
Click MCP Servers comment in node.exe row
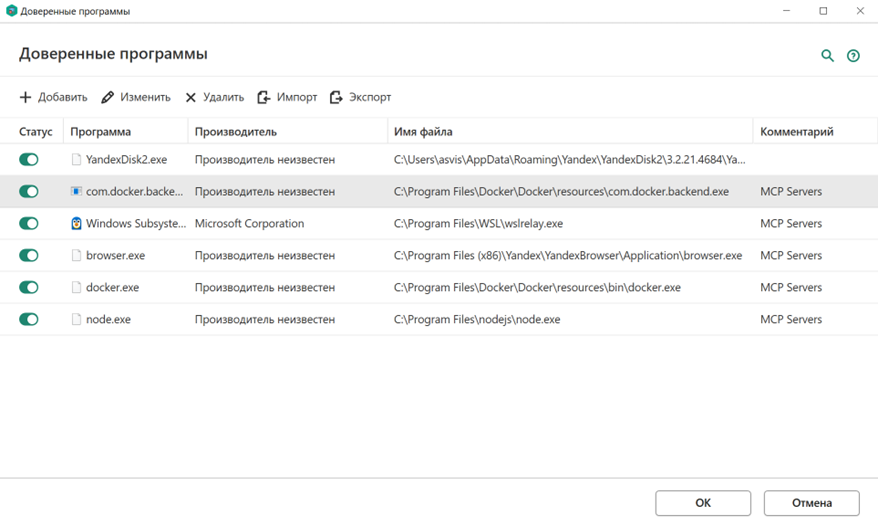click(x=791, y=319)
